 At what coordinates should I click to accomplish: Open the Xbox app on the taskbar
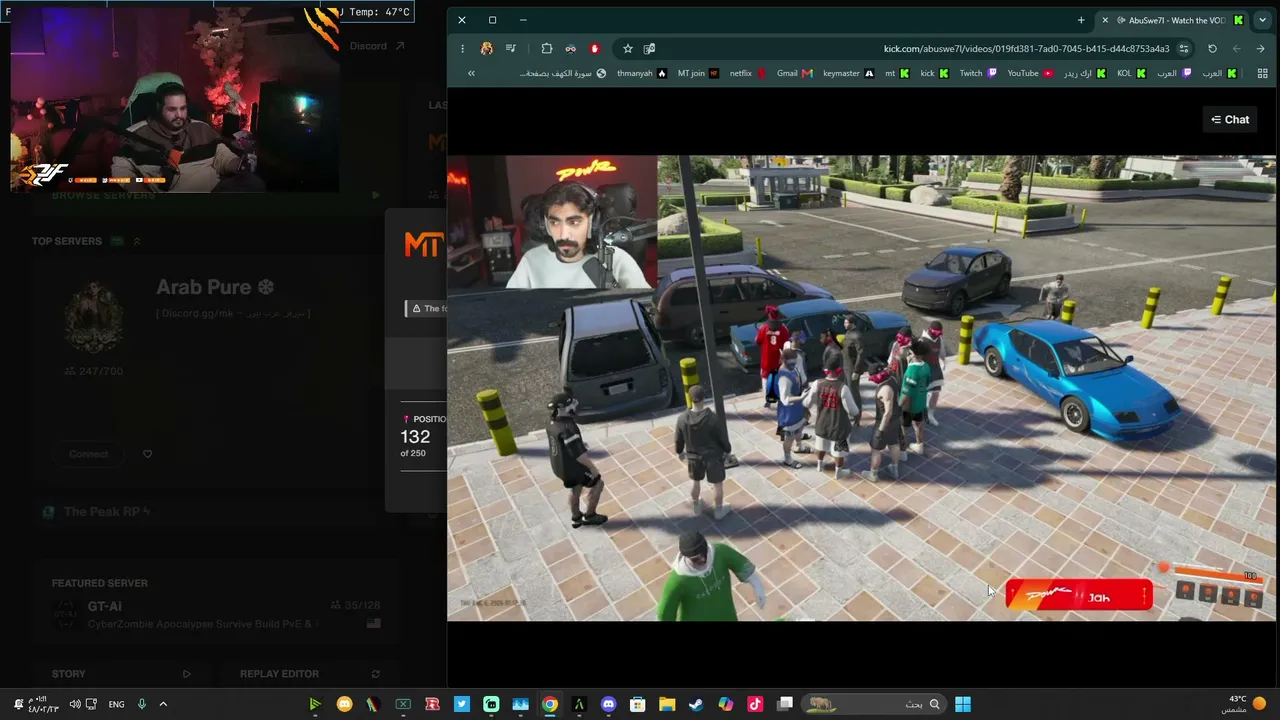point(403,704)
